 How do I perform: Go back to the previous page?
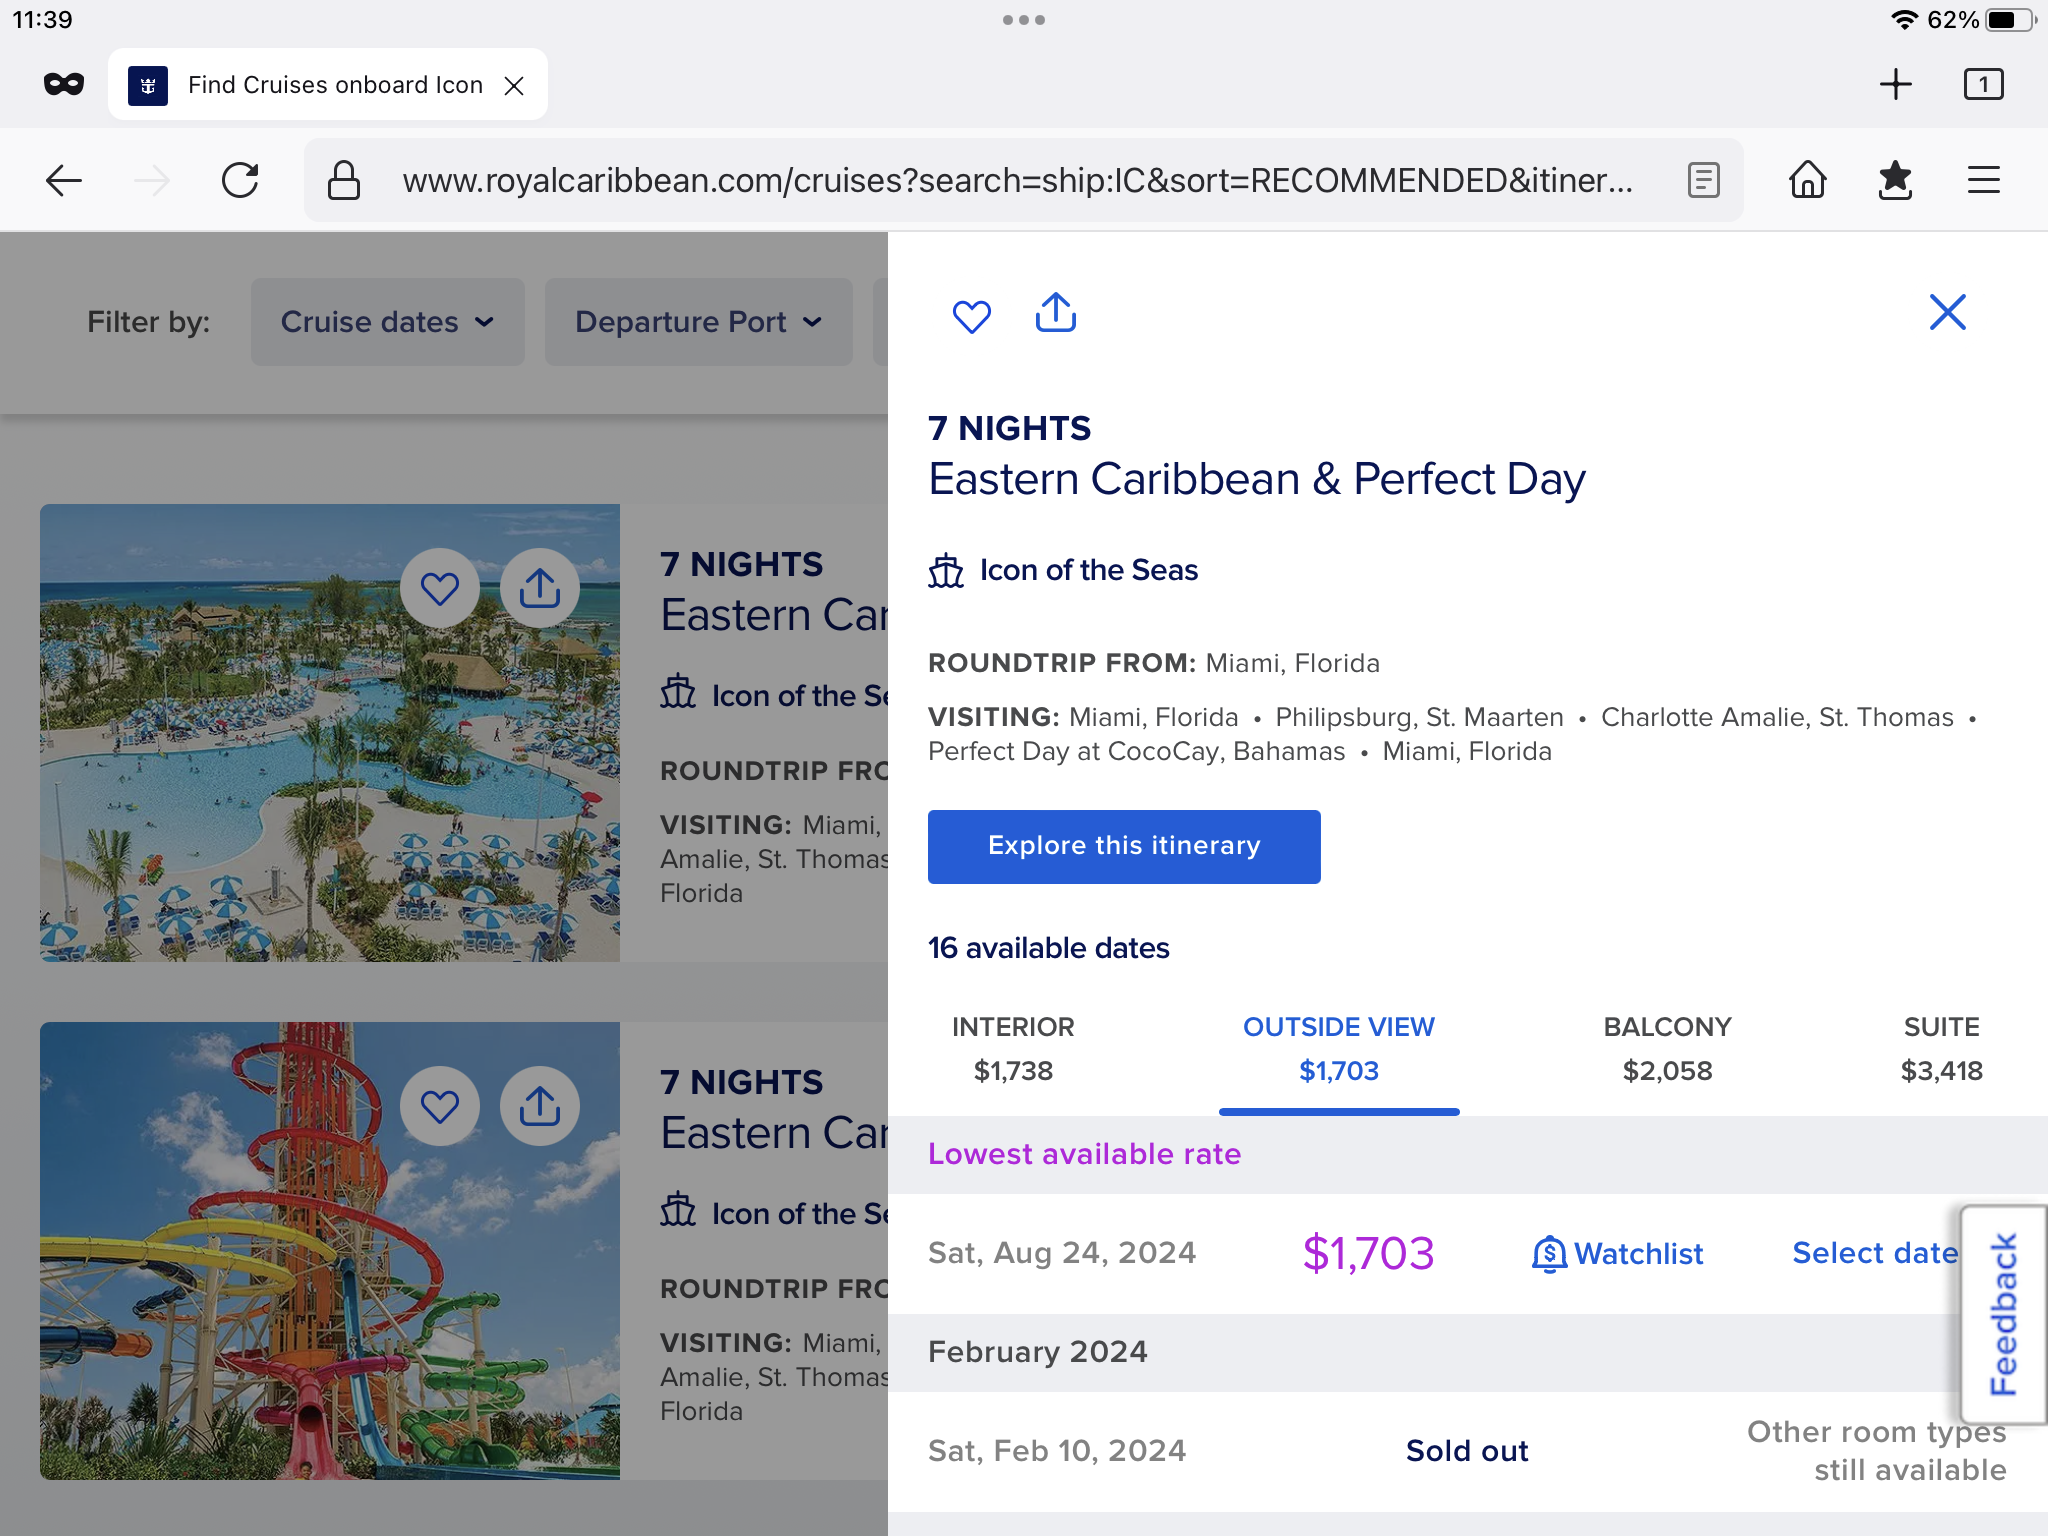64,181
